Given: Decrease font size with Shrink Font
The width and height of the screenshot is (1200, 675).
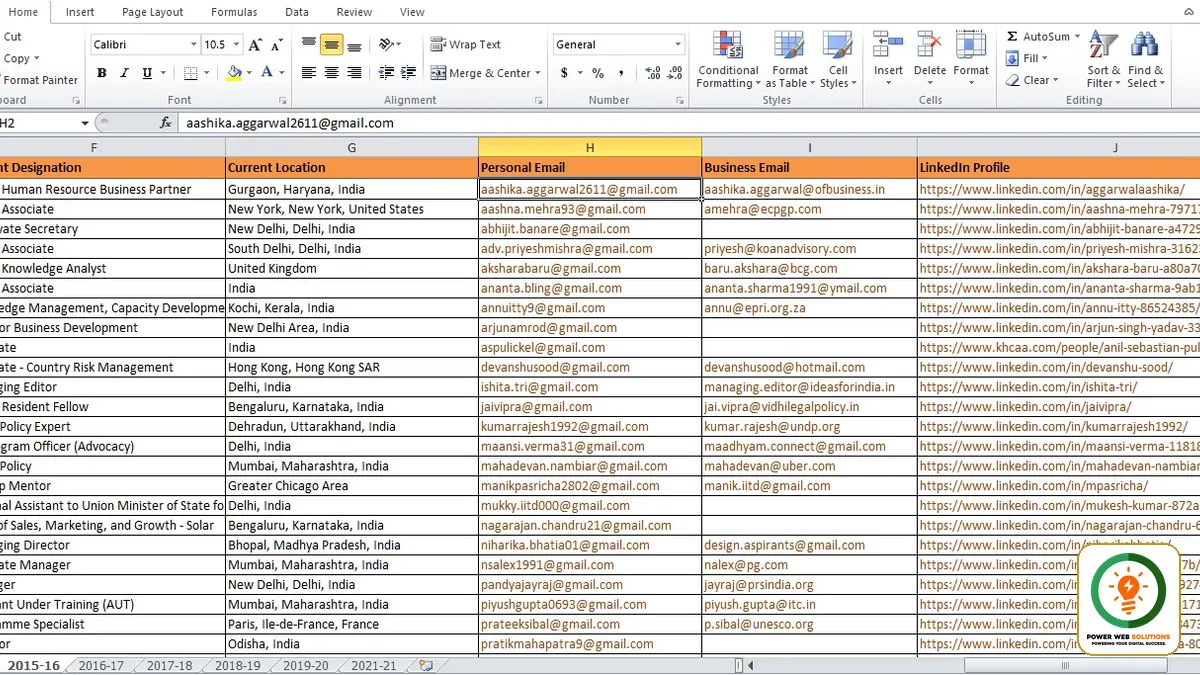Looking at the screenshot, I should click(277, 45).
